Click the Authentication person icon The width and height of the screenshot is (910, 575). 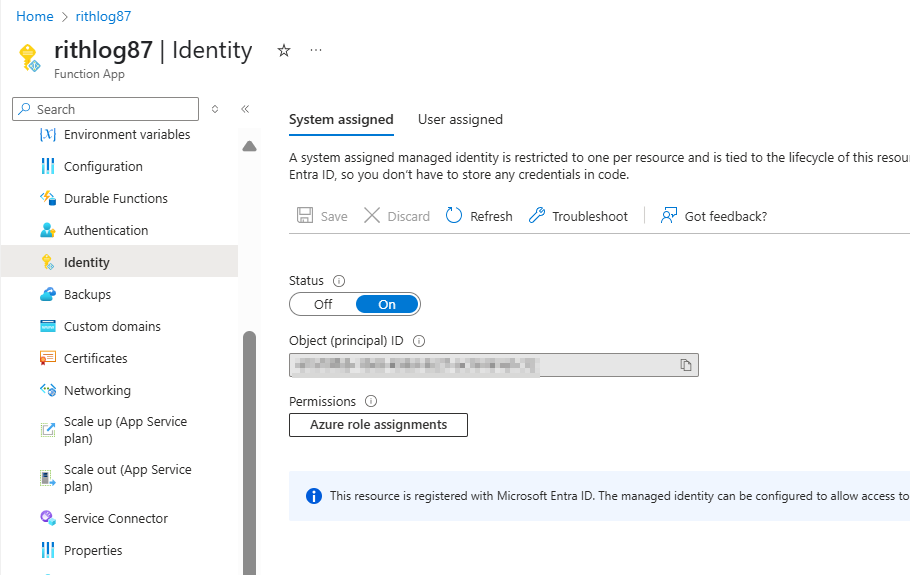click(x=48, y=230)
